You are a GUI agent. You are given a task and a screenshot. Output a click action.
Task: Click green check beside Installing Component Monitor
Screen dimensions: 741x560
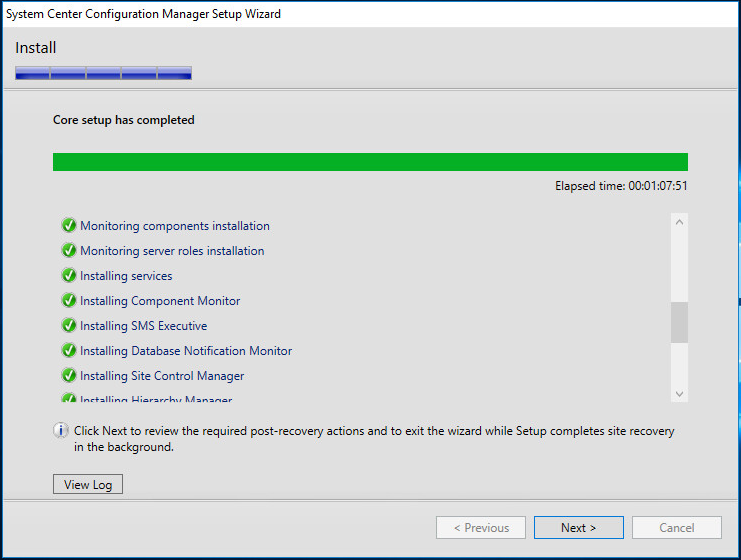pyautogui.click(x=69, y=301)
